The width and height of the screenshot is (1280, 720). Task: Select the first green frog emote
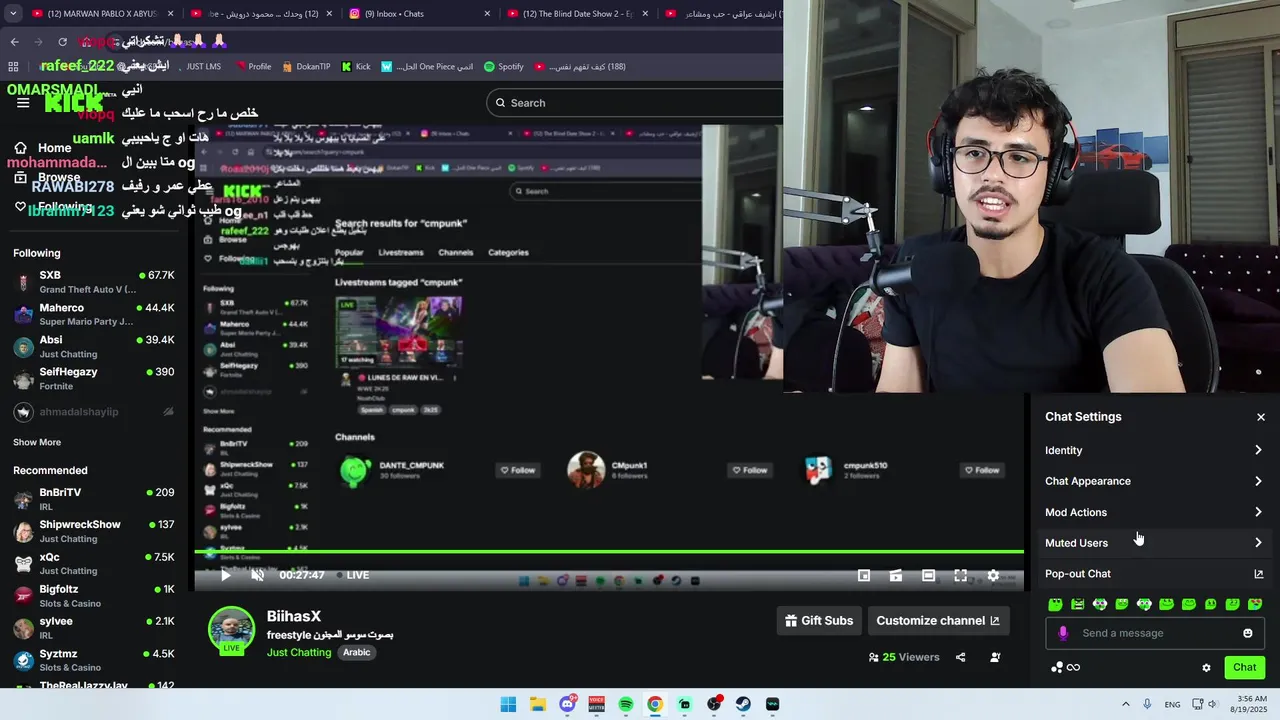point(1055,604)
